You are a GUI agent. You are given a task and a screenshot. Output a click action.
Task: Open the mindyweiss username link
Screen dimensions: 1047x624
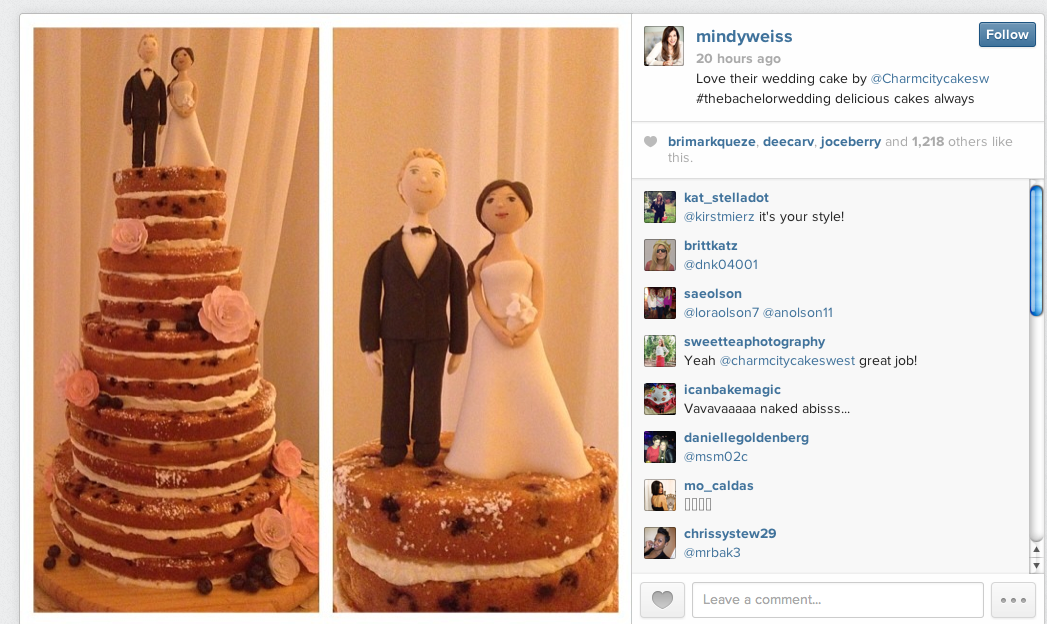point(744,36)
